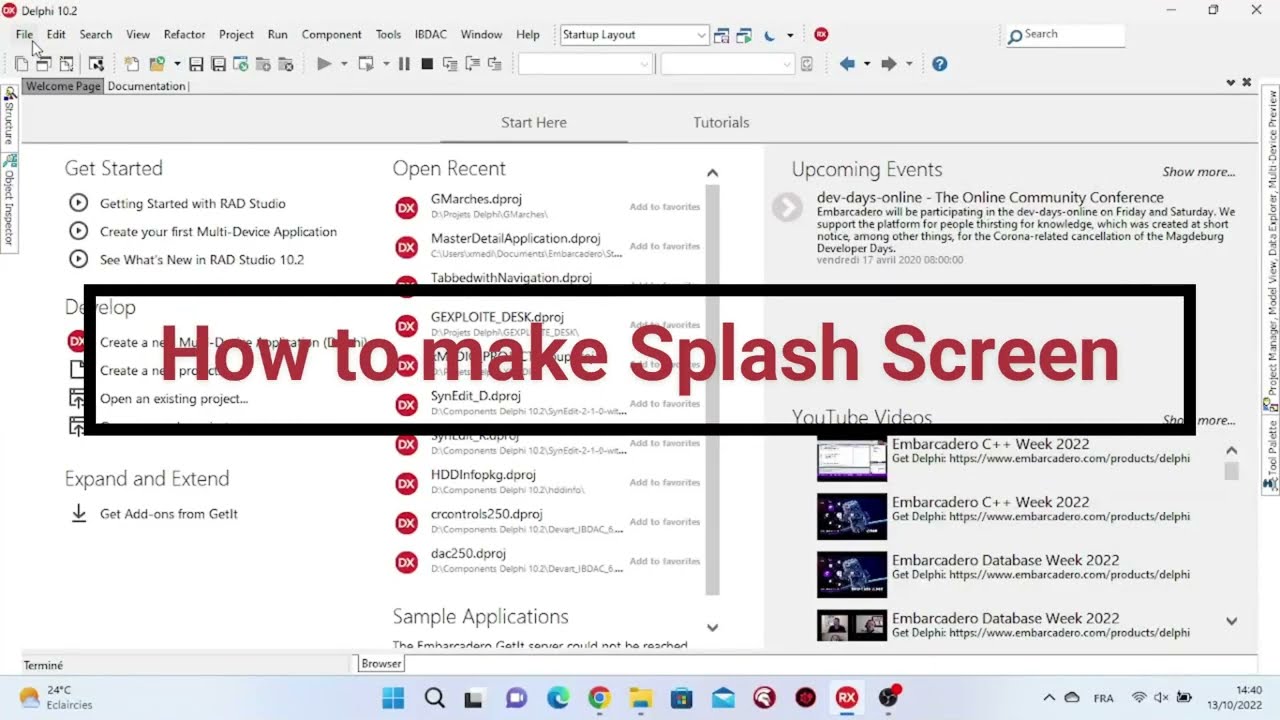Click Windows Start button on taskbar
This screenshot has height=720, width=1280.
click(x=393, y=697)
